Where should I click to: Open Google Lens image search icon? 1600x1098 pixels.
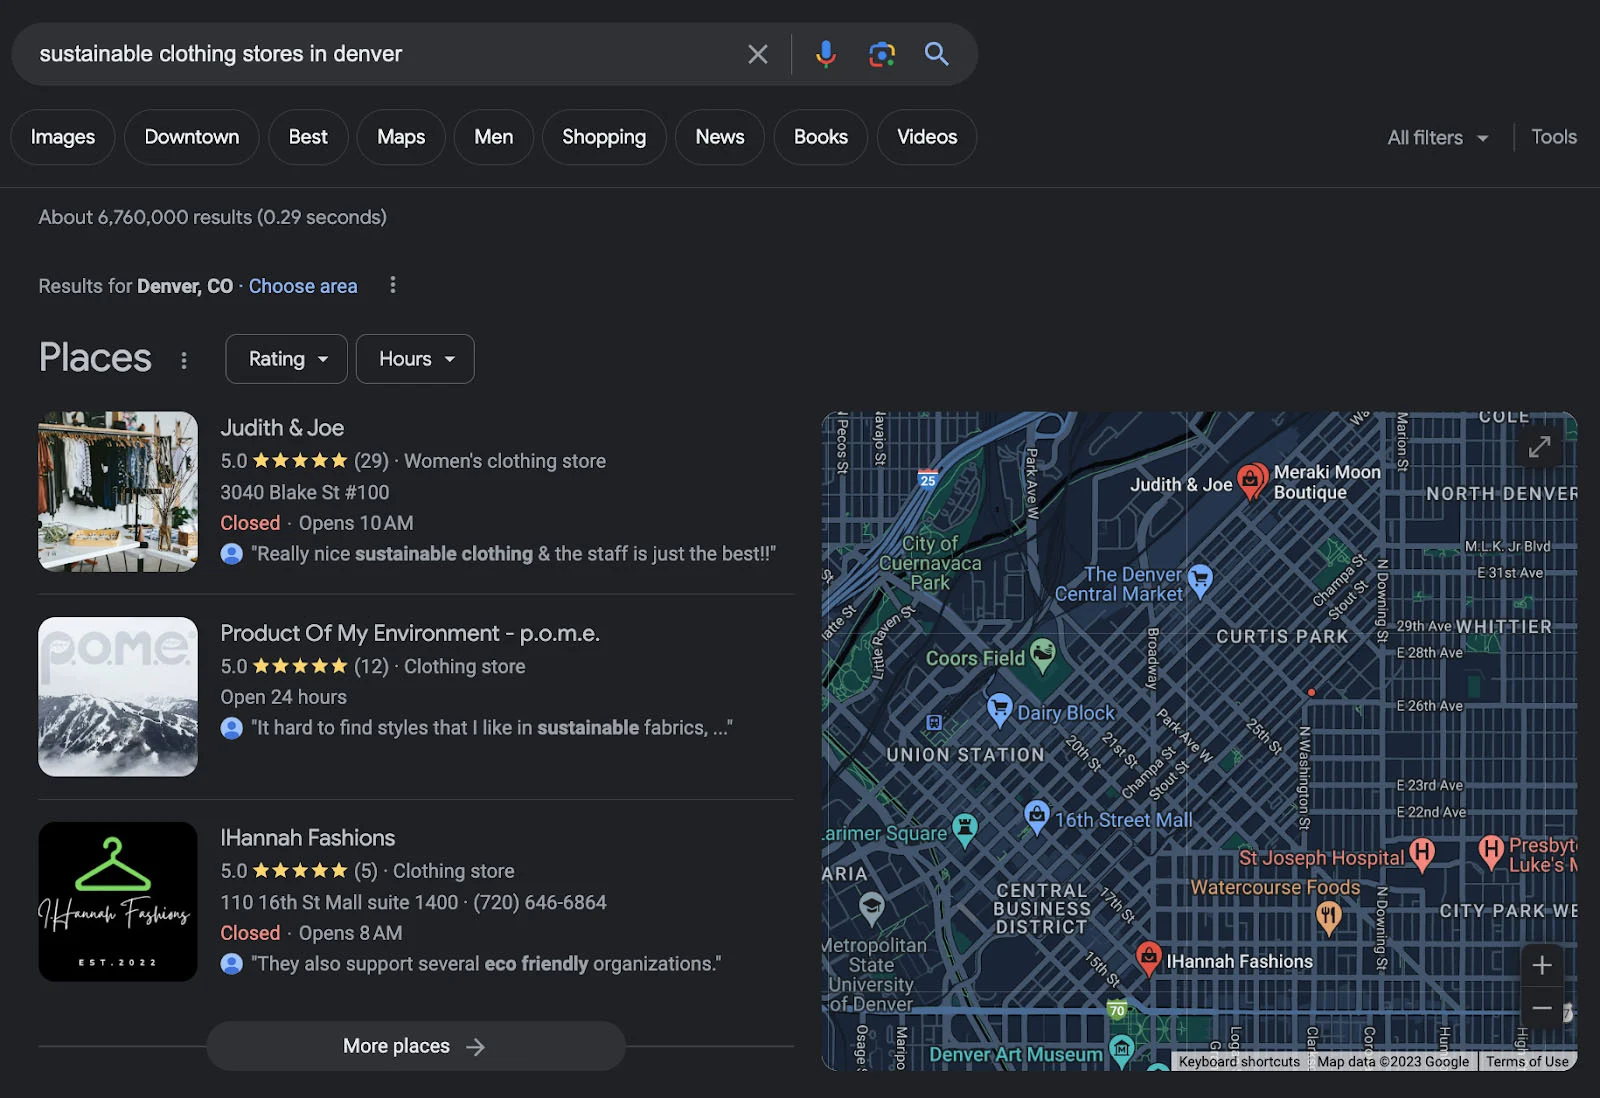pos(881,54)
